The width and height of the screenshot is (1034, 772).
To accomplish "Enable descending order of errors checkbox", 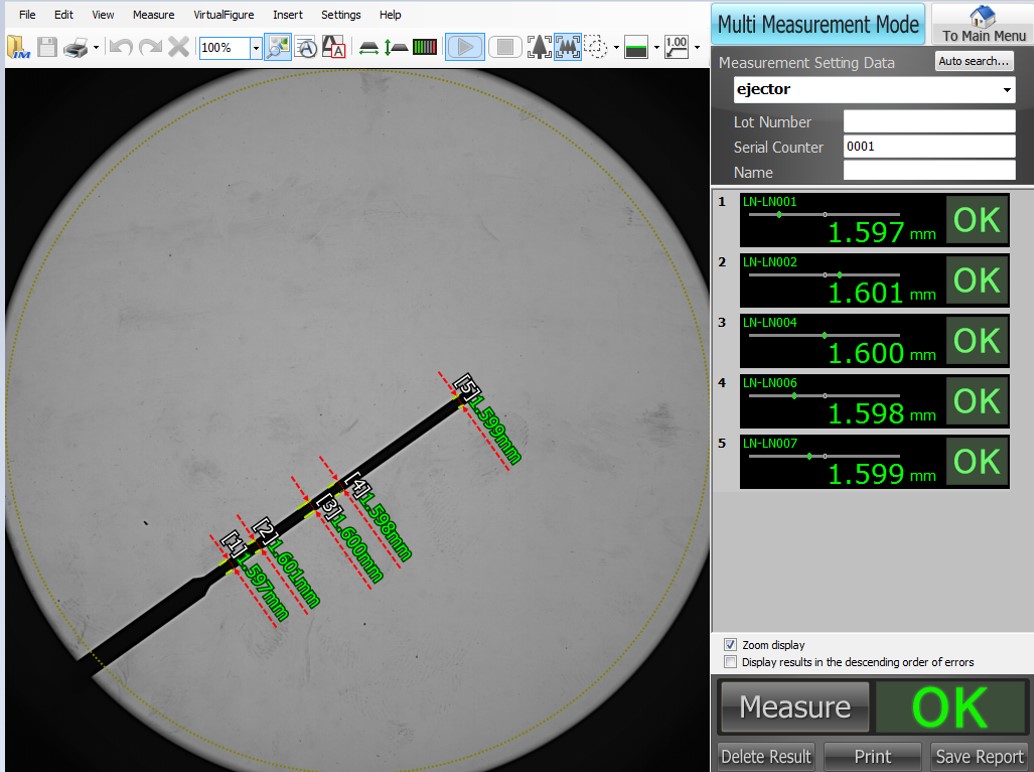I will coord(730,662).
